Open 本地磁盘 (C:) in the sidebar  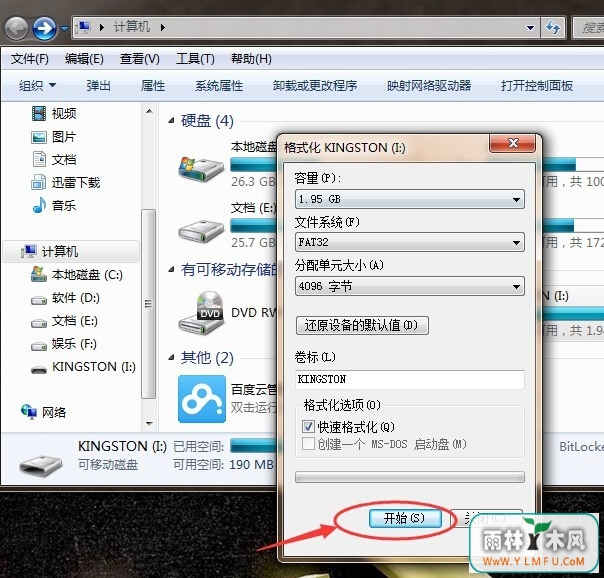(x=77, y=275)
